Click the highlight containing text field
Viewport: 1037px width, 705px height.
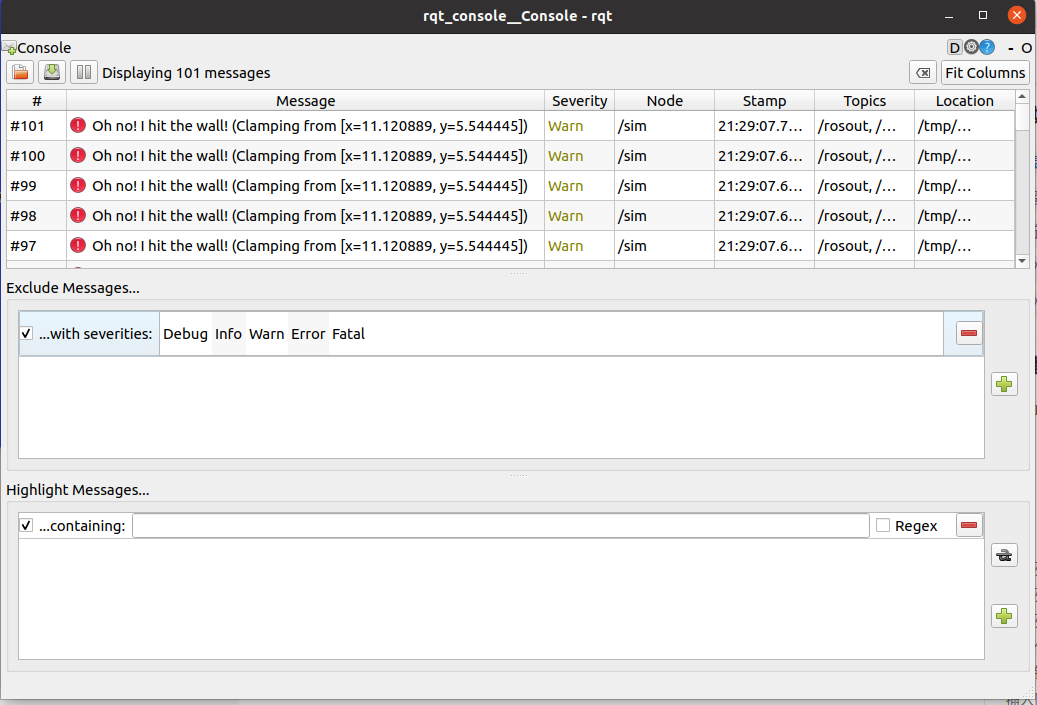pos(501,526)
